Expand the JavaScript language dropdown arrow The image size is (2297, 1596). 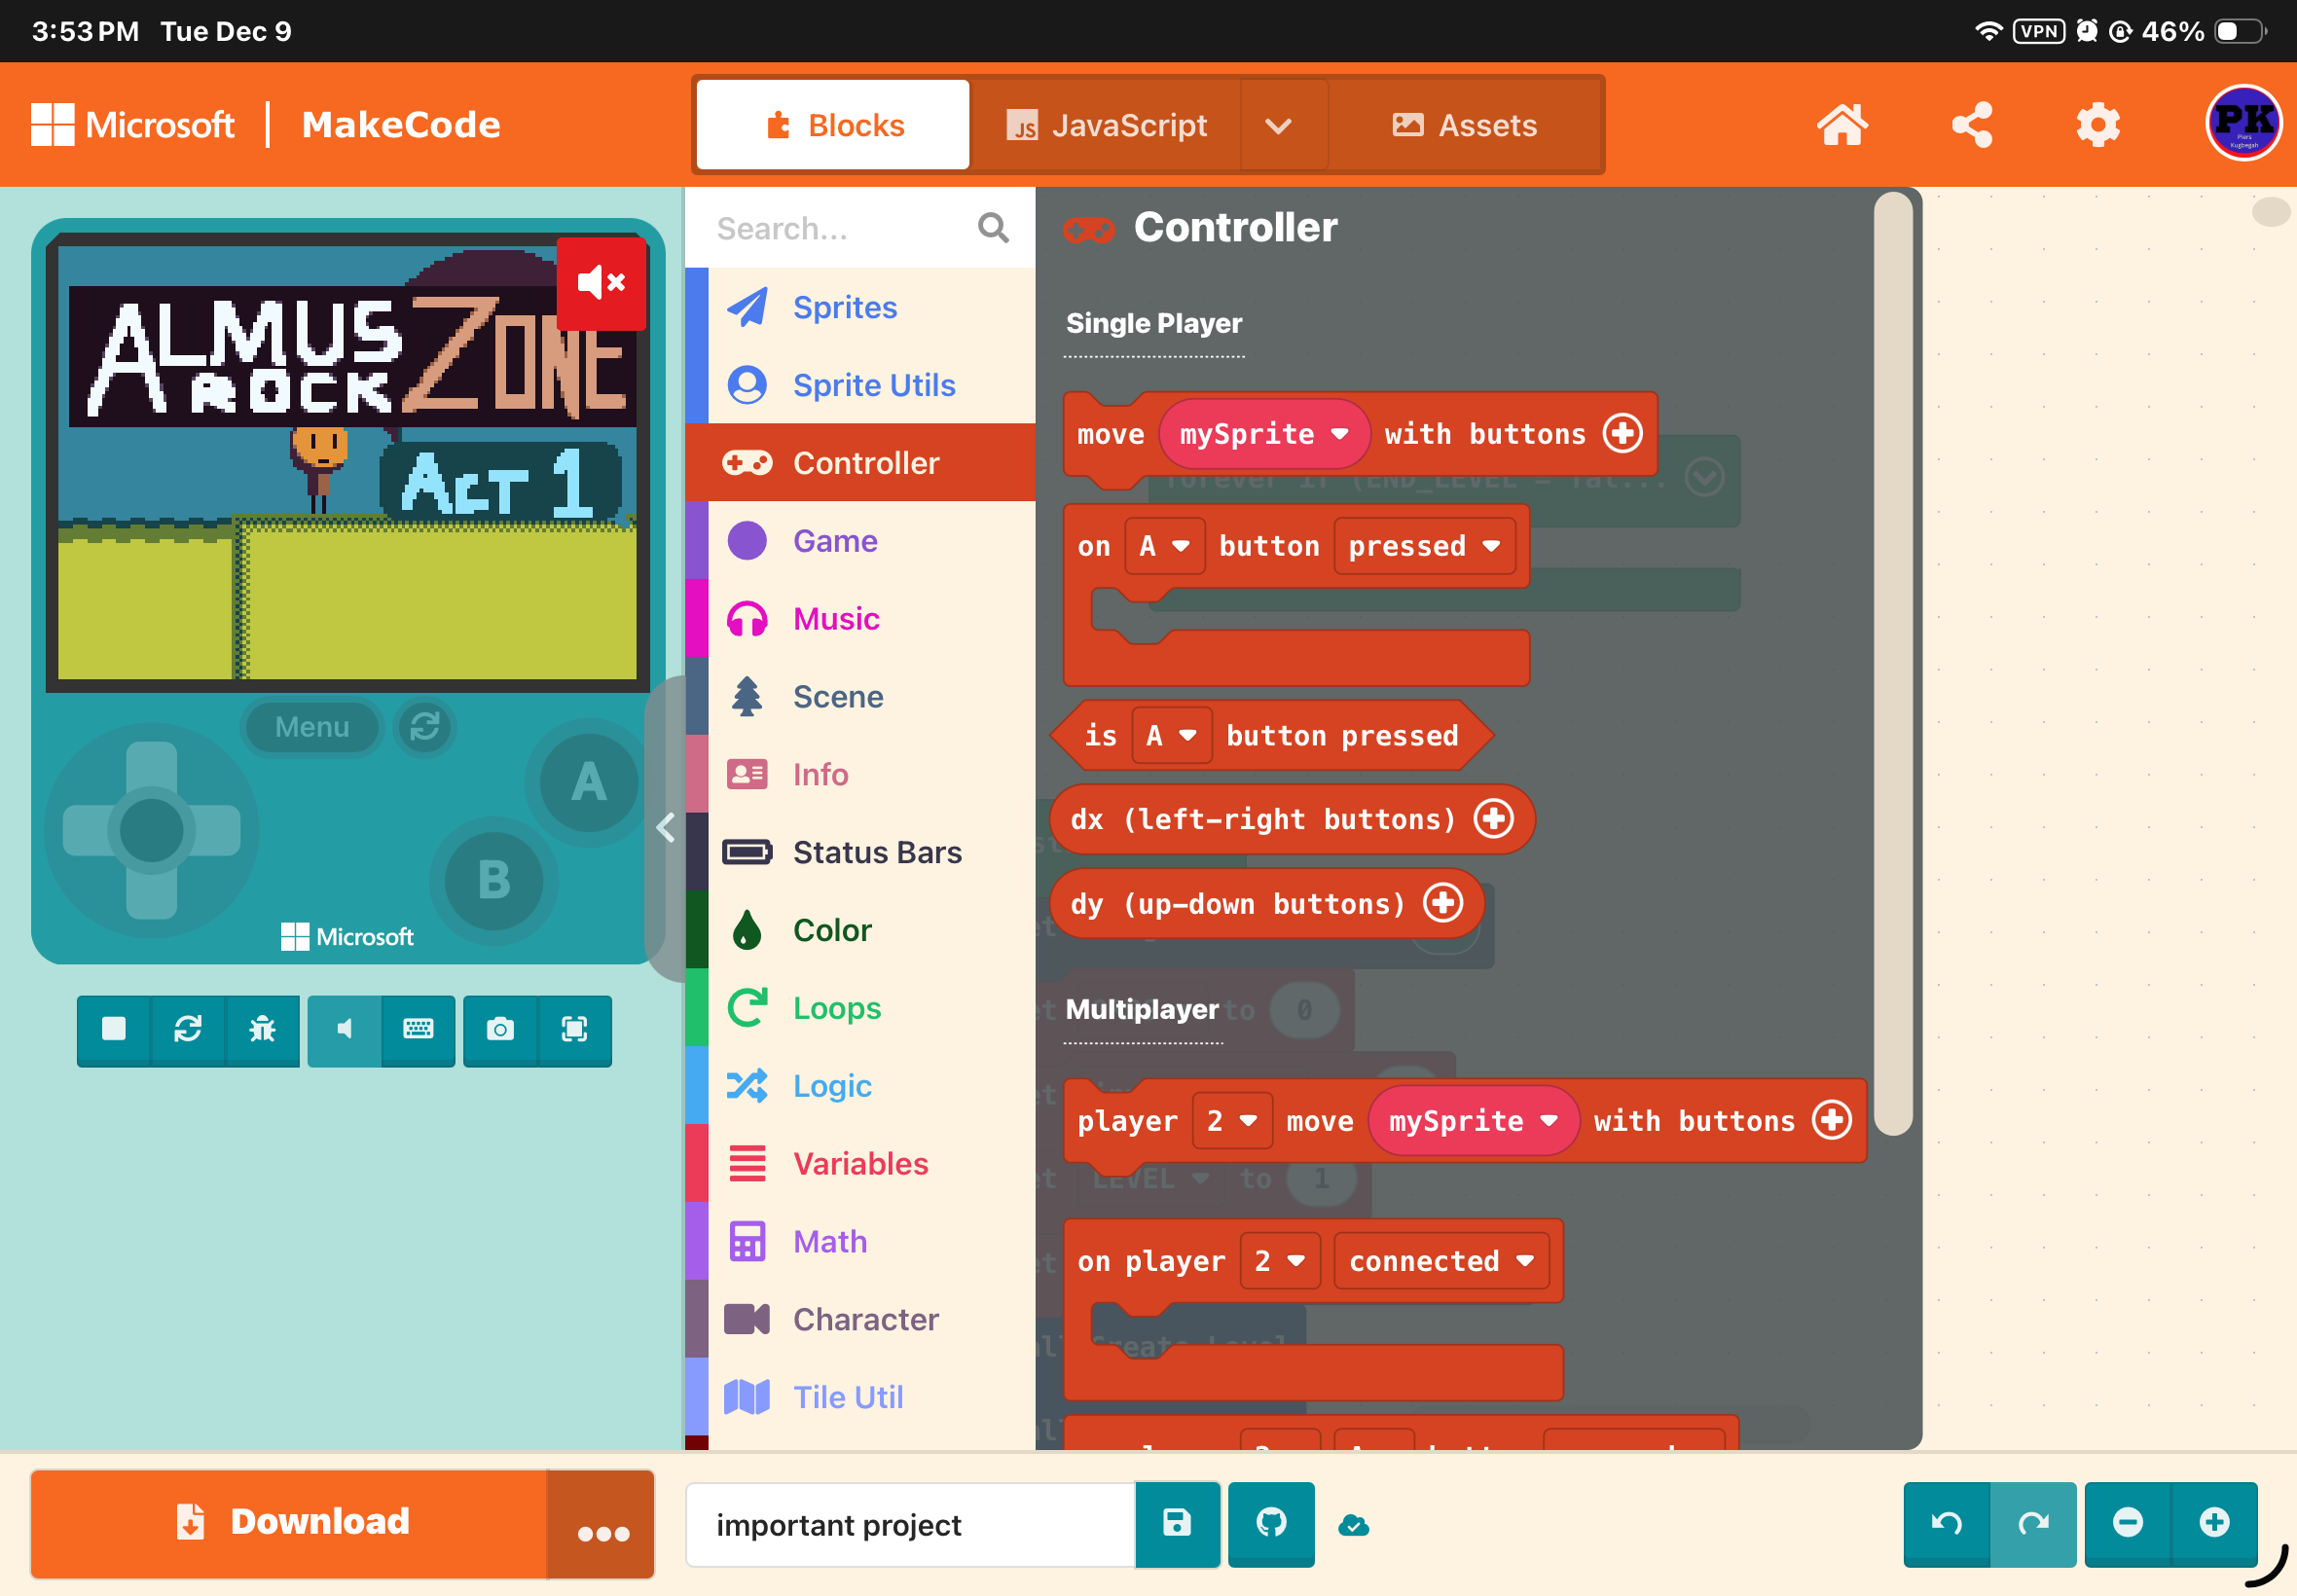(1278, 126)
